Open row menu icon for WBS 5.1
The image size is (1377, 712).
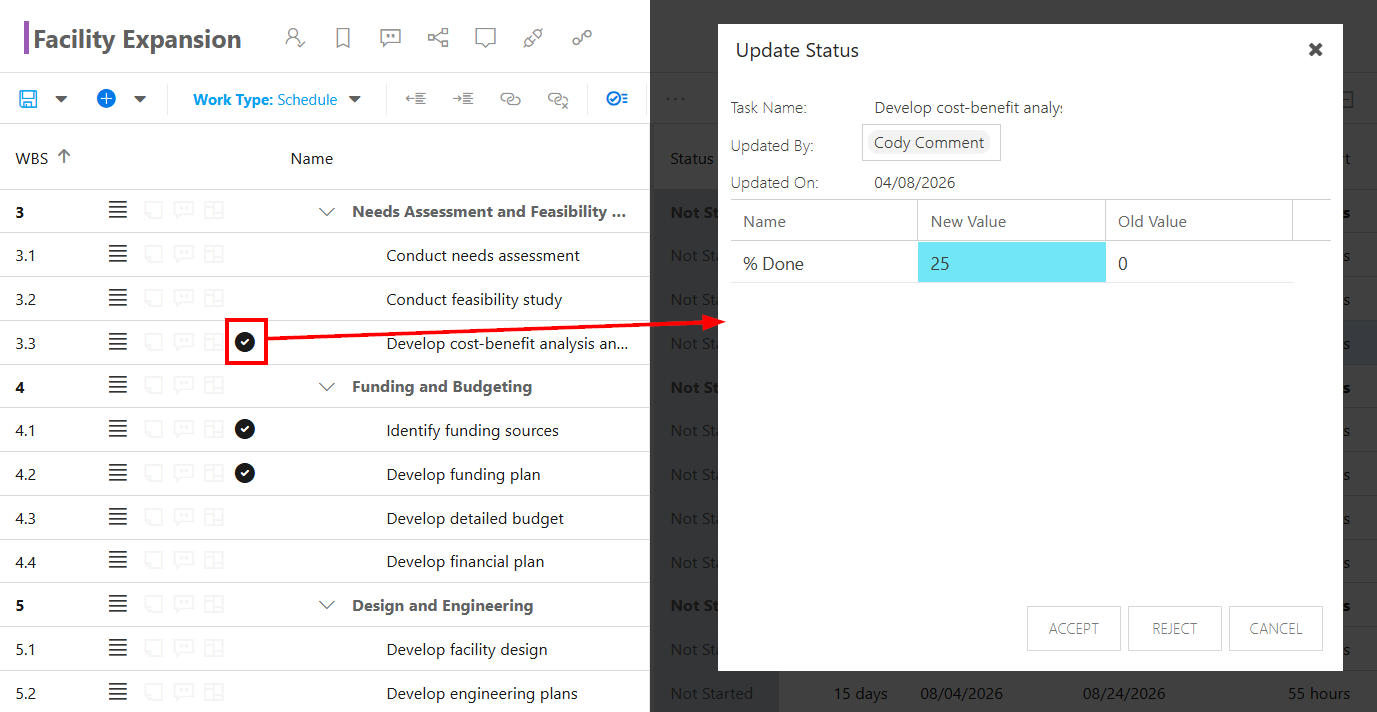pos(118,648)
